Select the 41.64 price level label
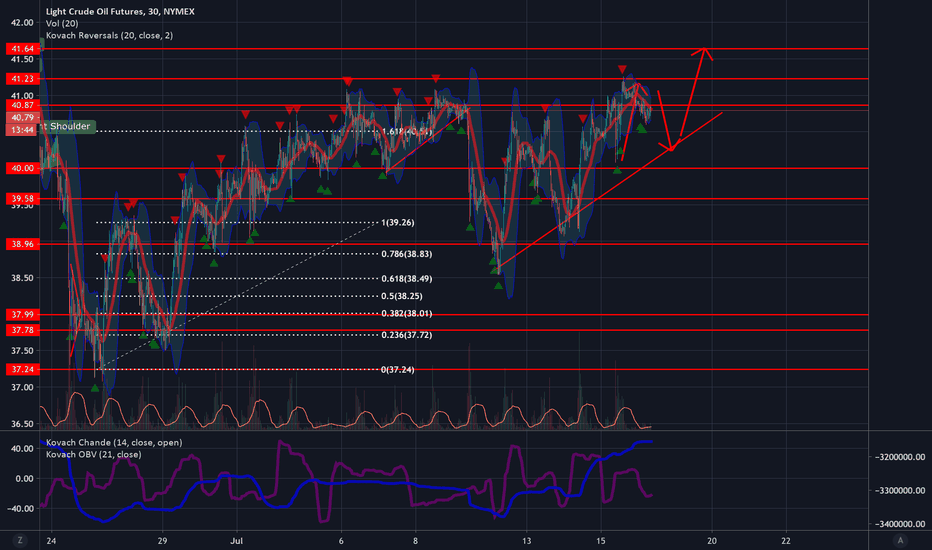This screenshot has height=550, width=932. [23, 49]
